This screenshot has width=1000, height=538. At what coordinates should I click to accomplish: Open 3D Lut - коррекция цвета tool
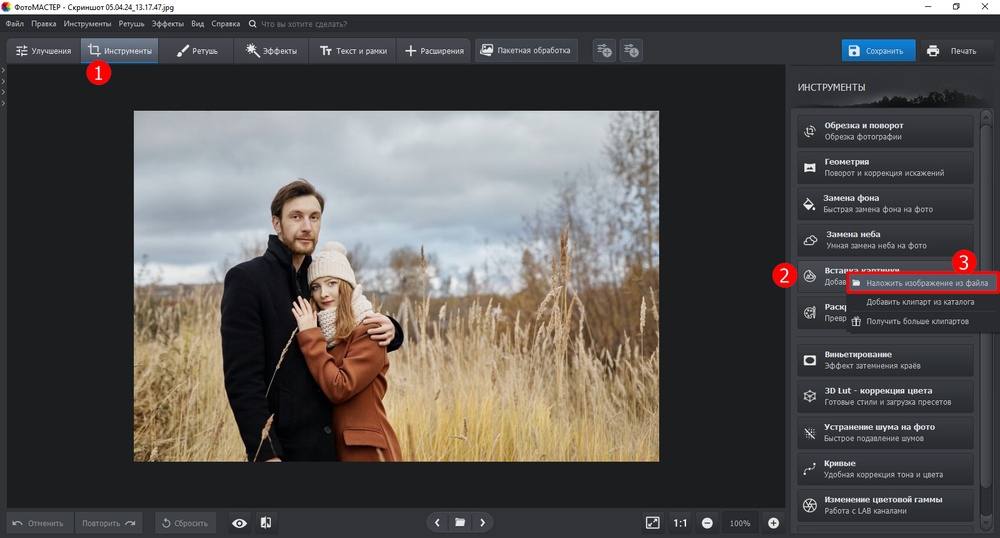[x=885, y=396]
